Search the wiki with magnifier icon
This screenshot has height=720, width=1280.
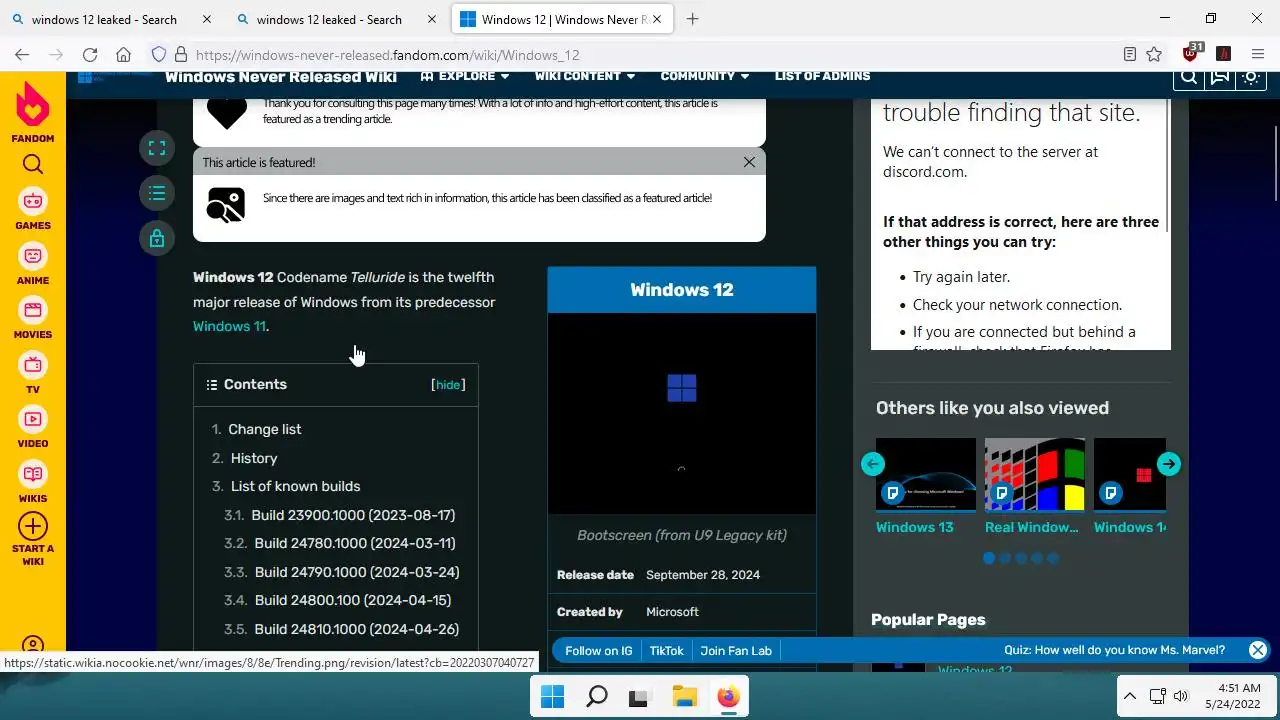pos(1189,77)
